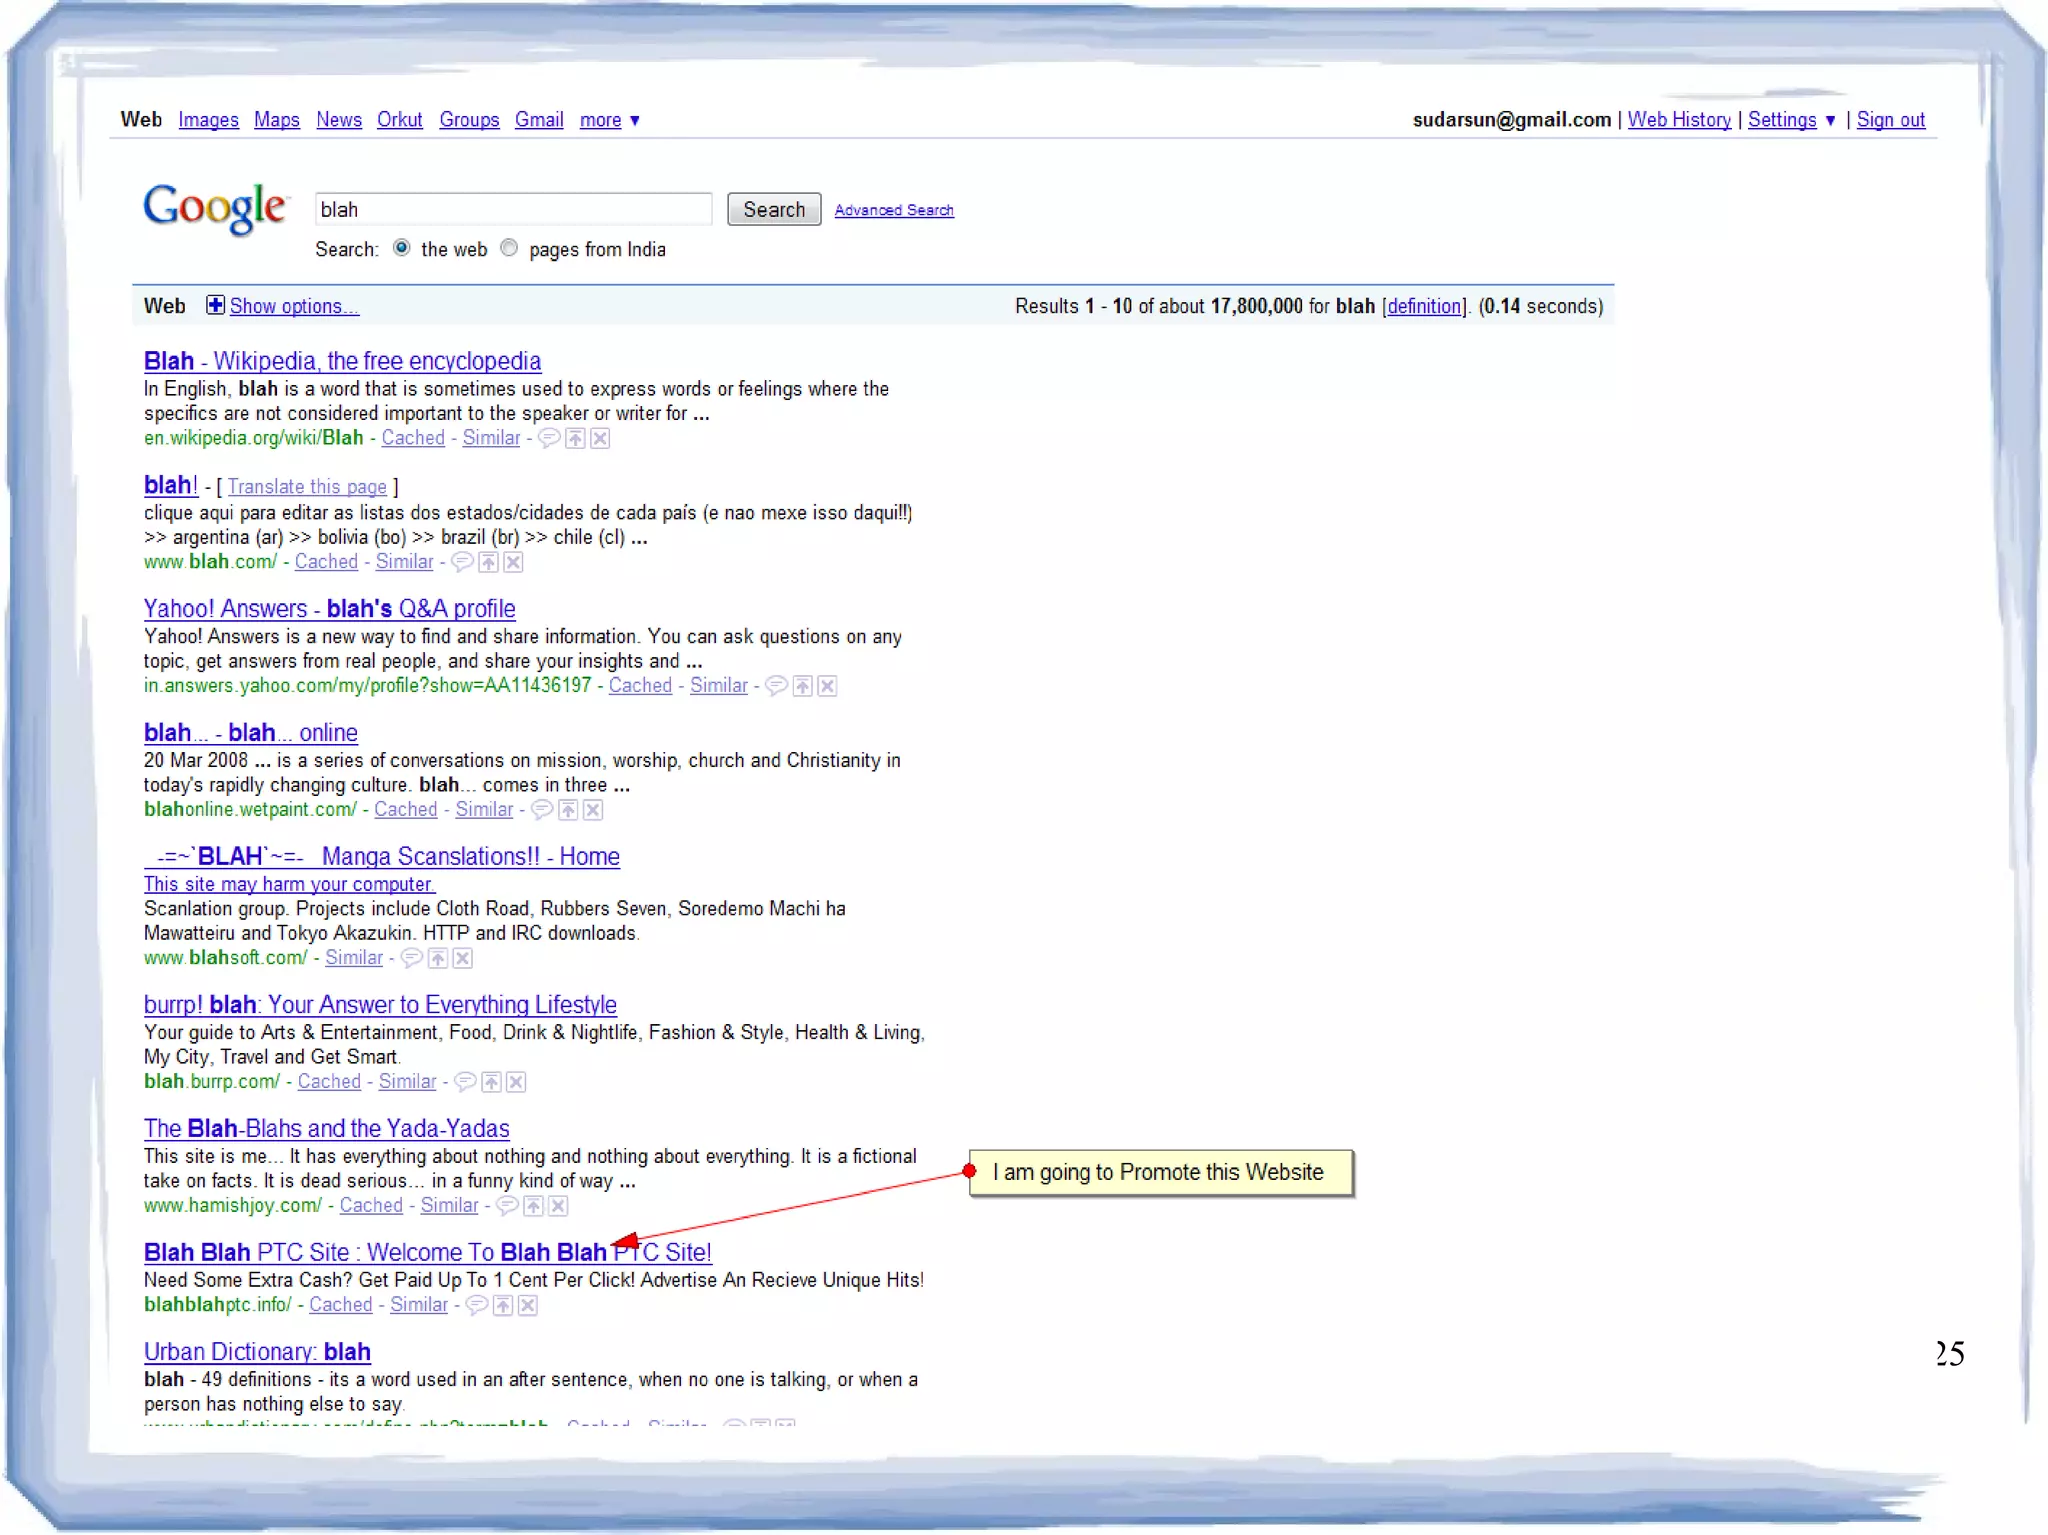
Task: Promote the blah.burrp.com result
Action: (491, 1082)
